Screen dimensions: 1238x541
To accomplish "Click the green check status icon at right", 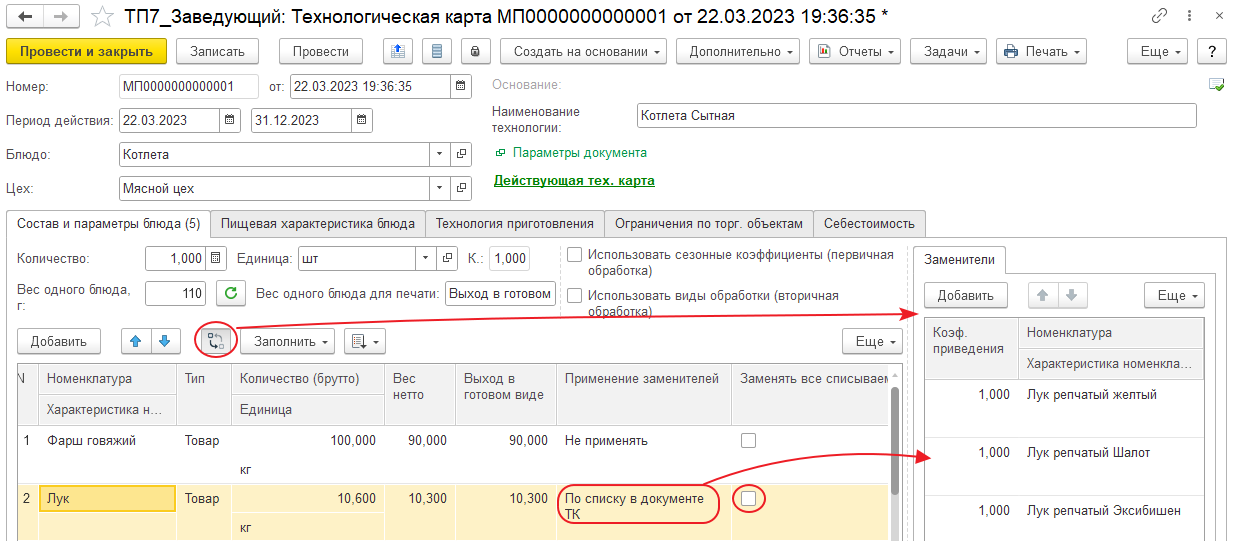I will coord(1217,85).
